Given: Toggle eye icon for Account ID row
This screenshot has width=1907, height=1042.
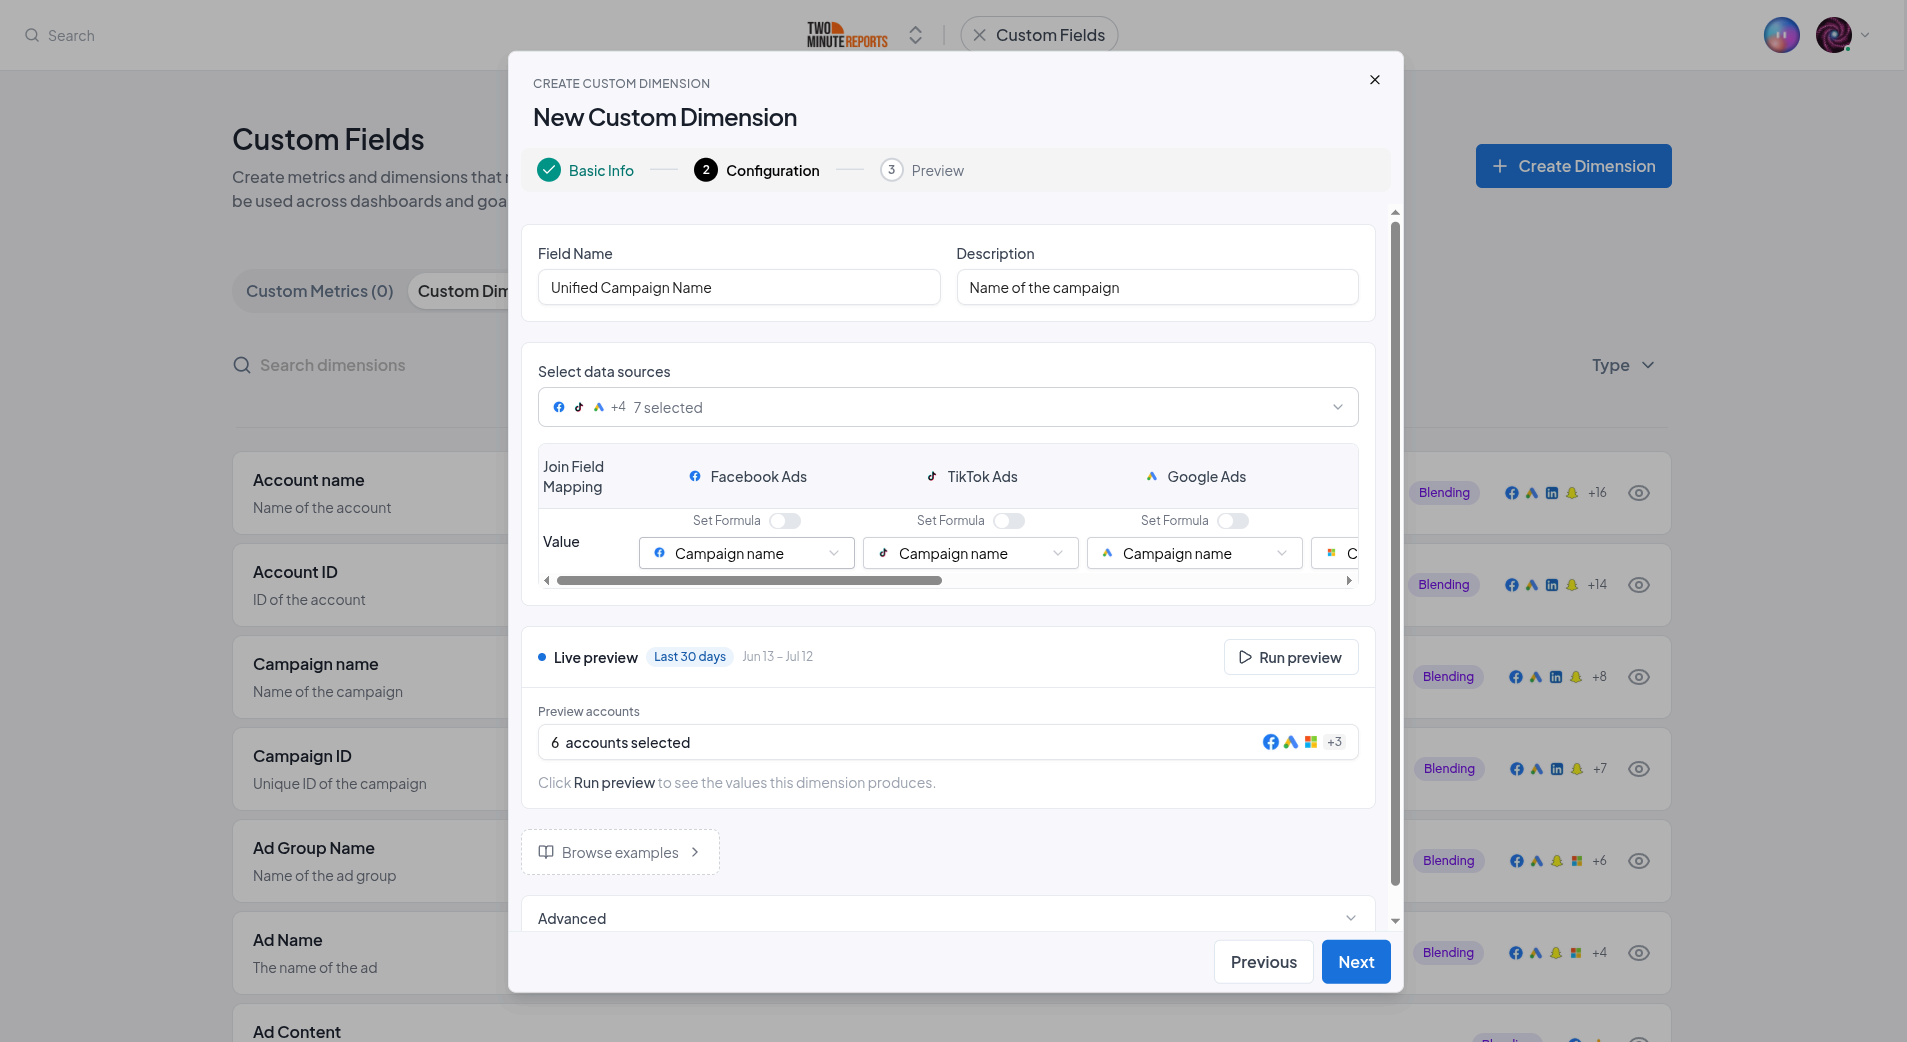Looking at the screenshot, I should [1639, 585].
